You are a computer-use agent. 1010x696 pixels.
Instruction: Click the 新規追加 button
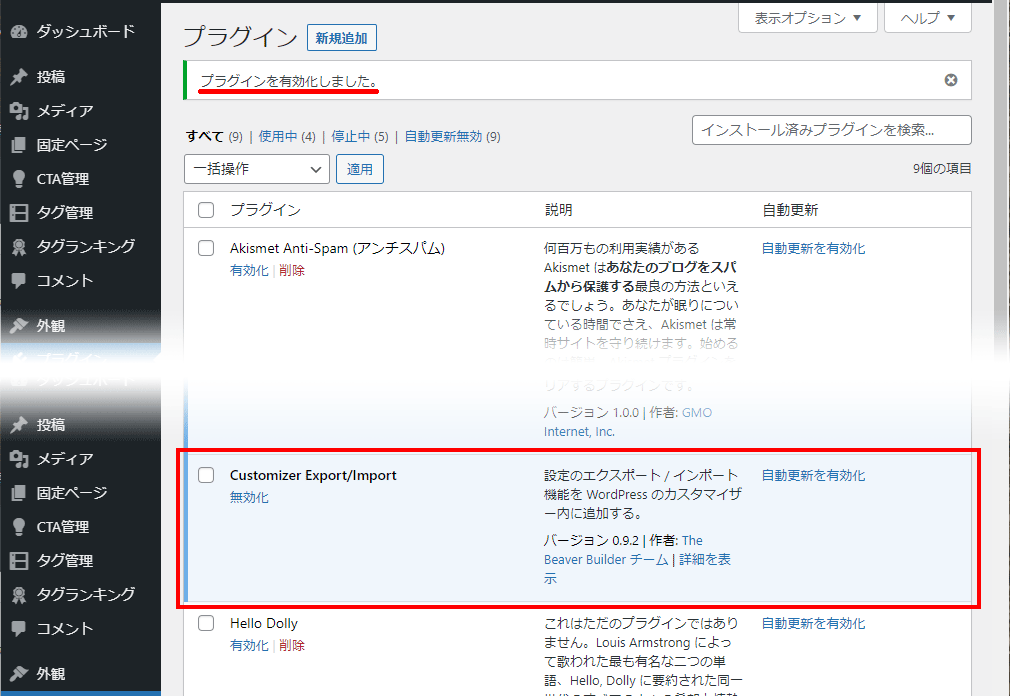(341, 38)
